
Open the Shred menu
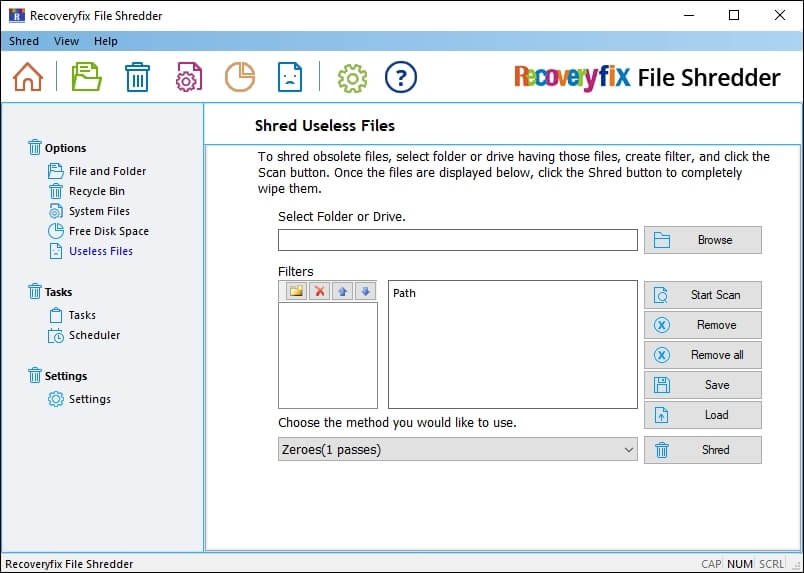[x=24, y=41]
